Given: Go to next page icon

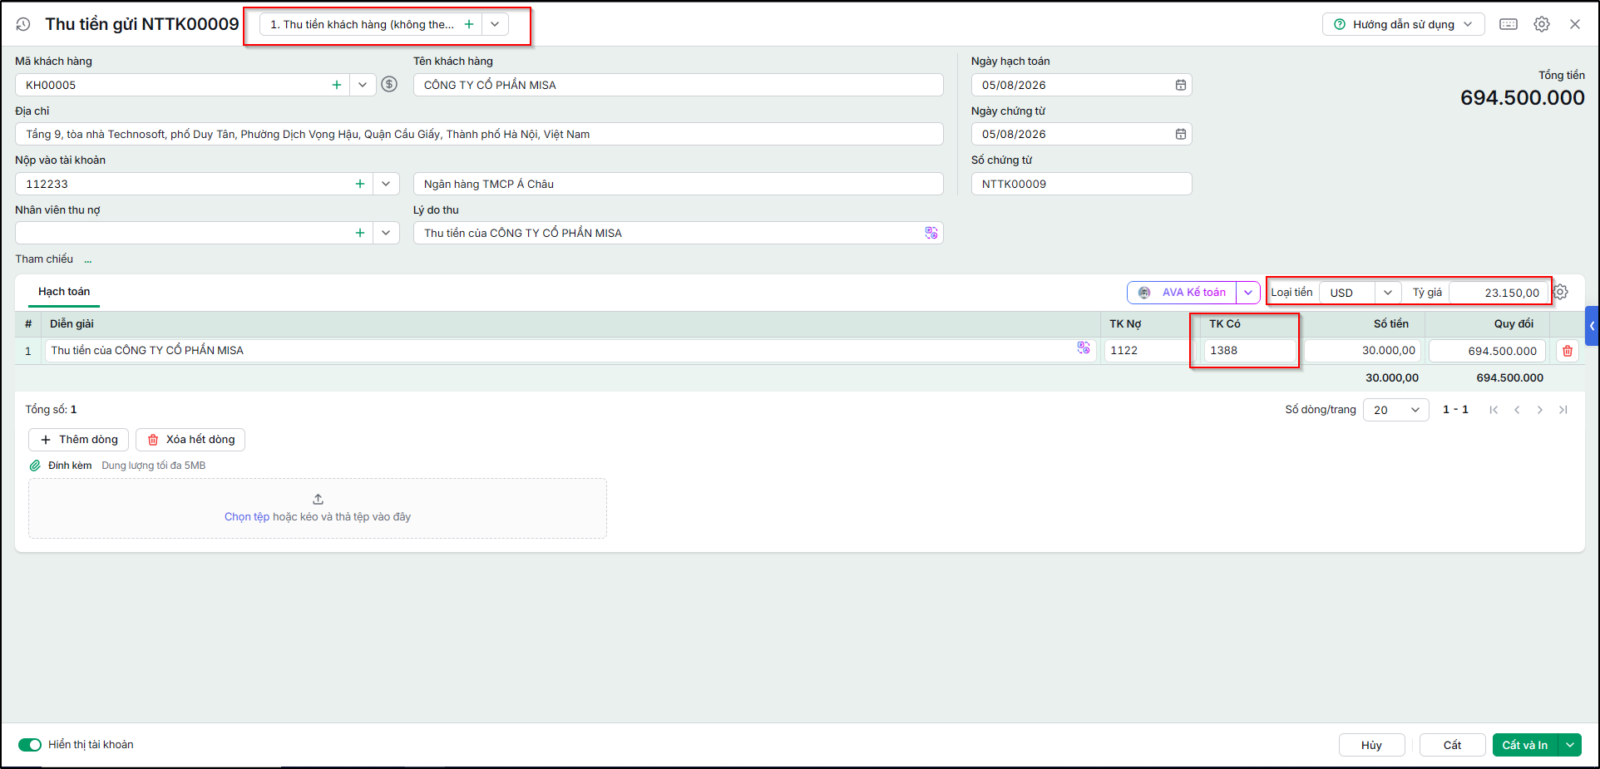Looking at the screenshot, I should (1540, 410).
